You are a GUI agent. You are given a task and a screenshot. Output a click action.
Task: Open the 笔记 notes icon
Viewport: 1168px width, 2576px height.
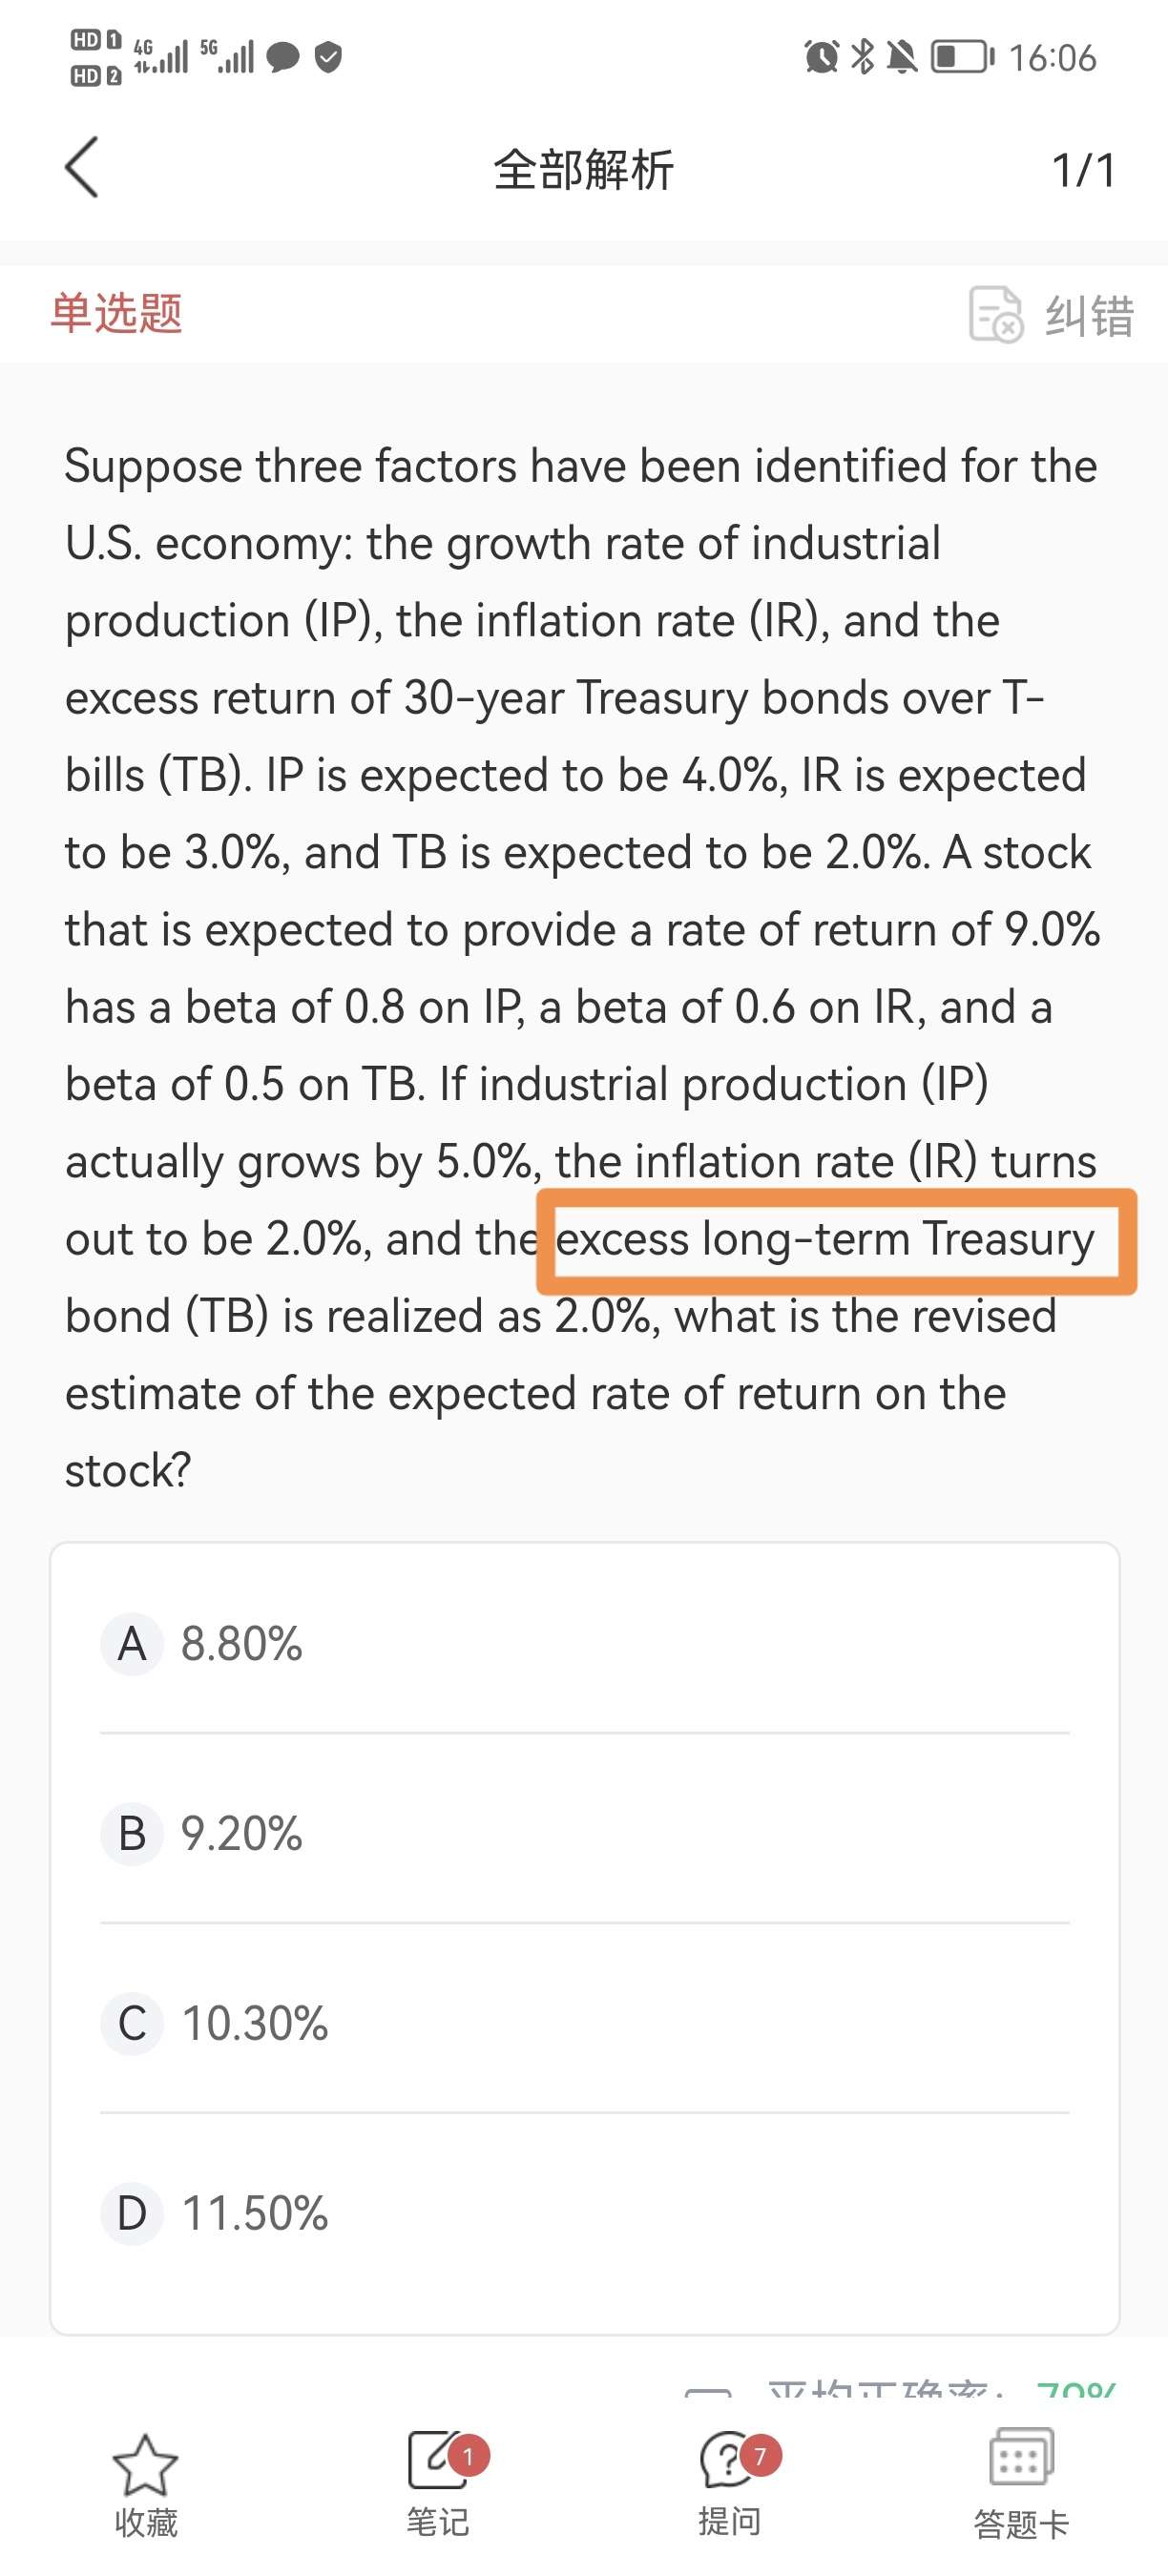[x=437, y=2460]
